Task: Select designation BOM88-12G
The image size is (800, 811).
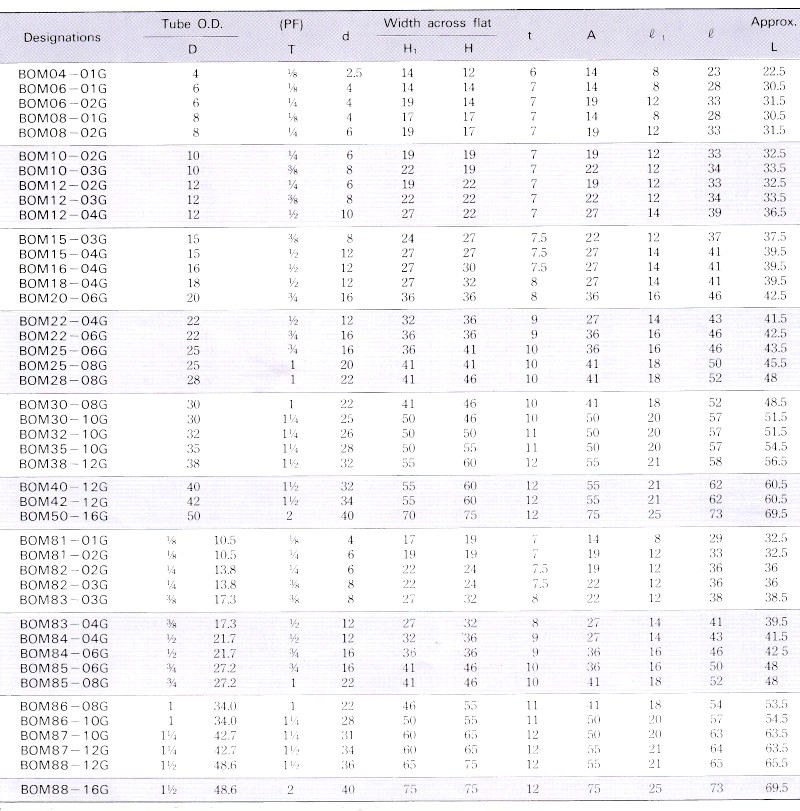Action: [x=64, y=765]
